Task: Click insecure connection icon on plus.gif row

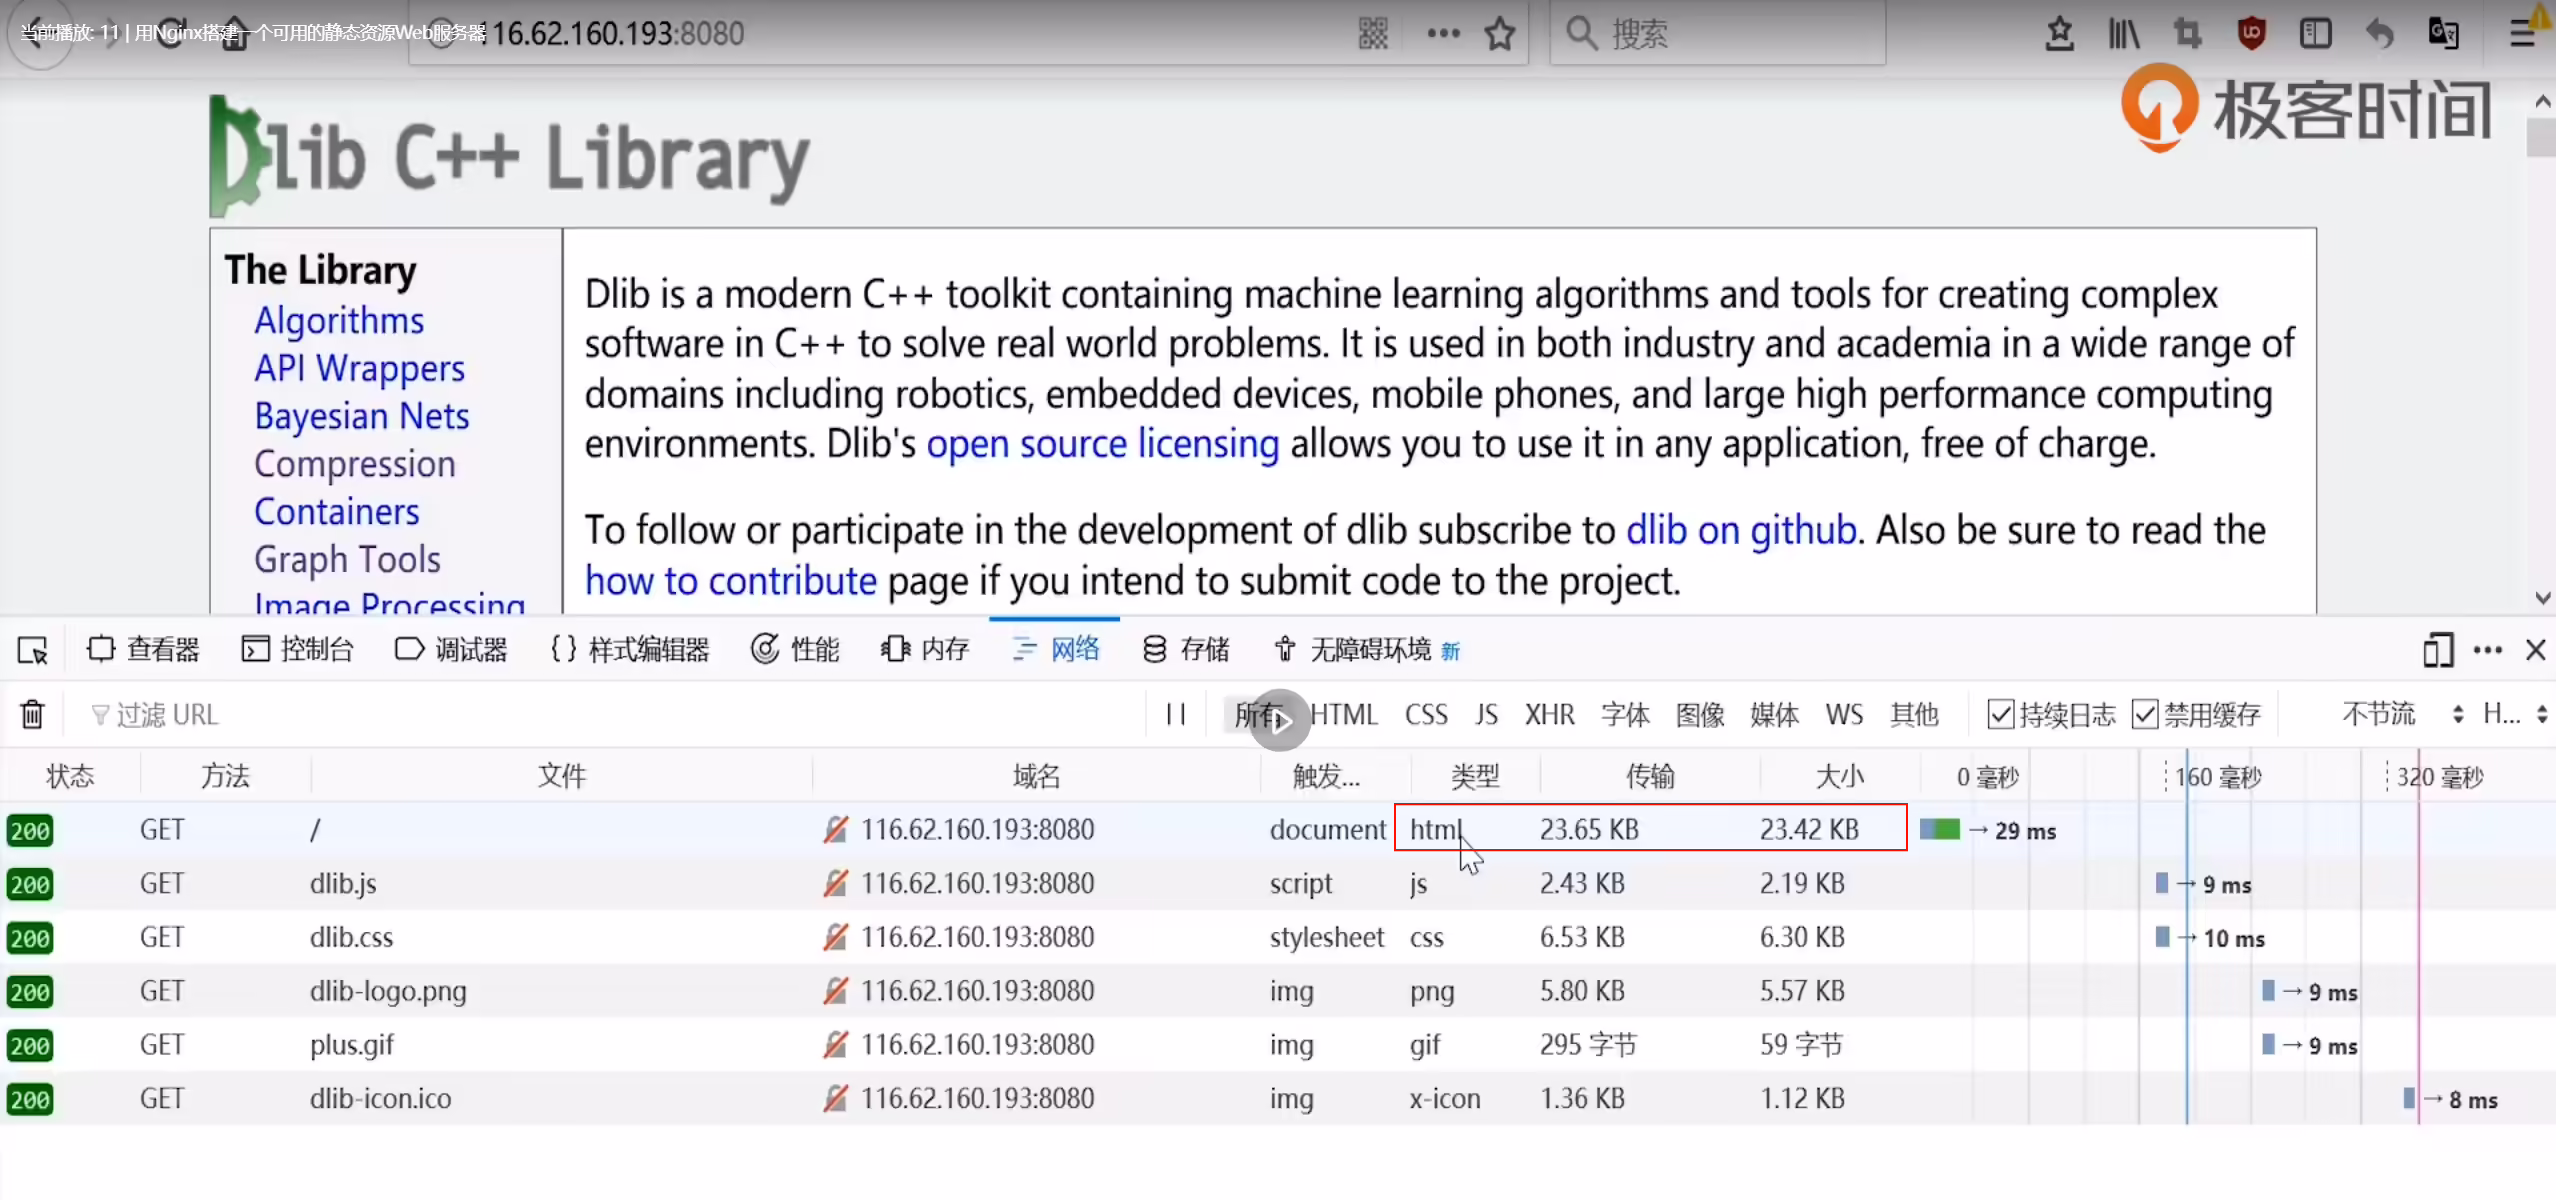Action: click(x=835, y=1044)
